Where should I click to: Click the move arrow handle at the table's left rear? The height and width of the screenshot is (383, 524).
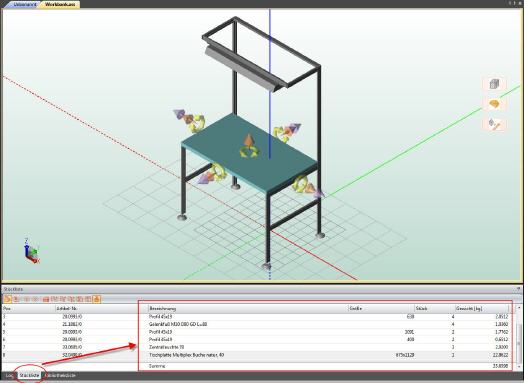tap(189, 119)
